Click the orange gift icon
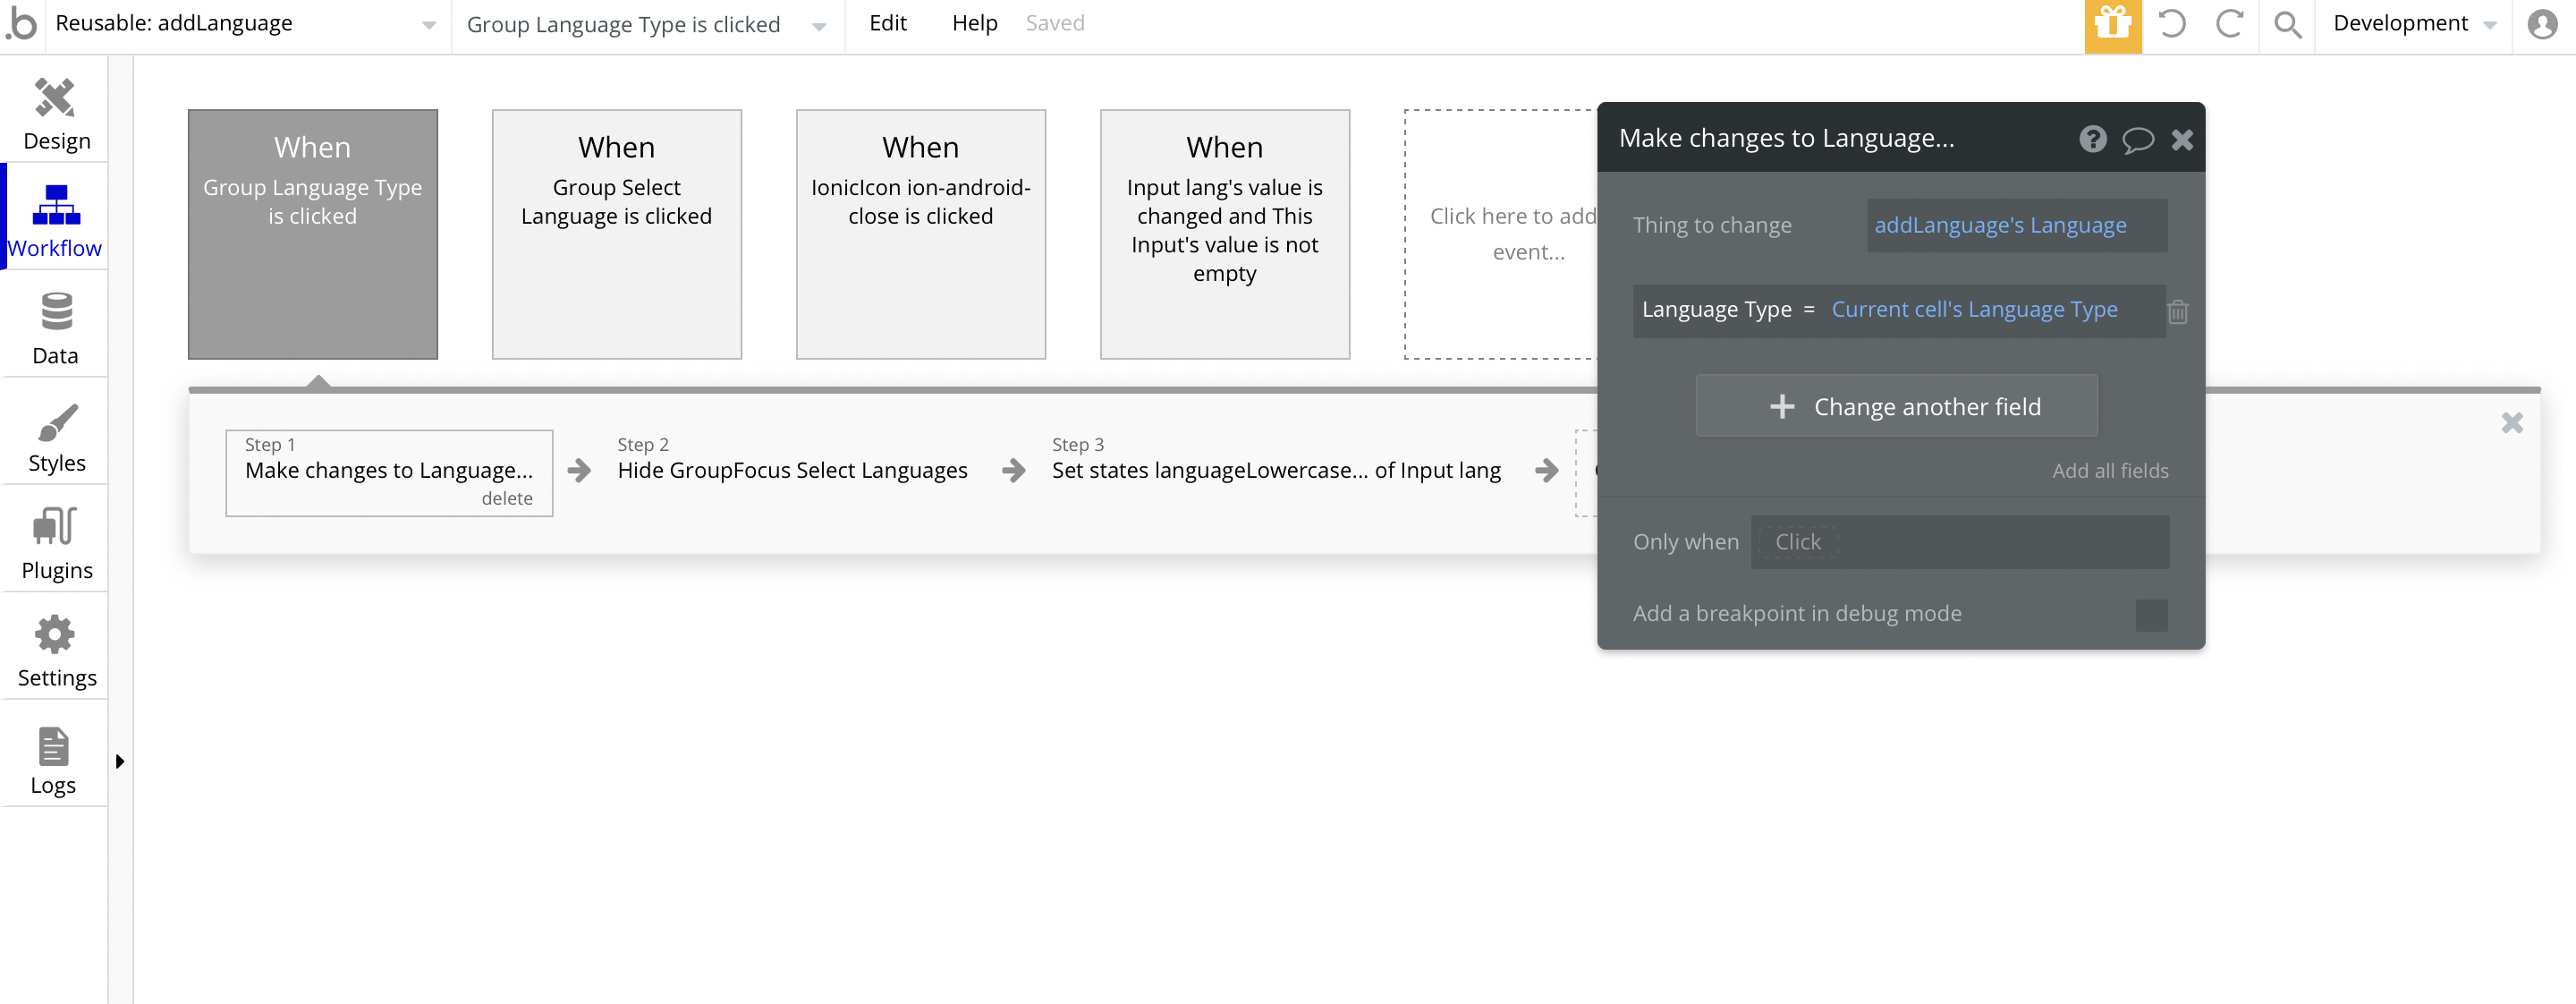The image size is (2576, 1004). pos(2112,24)
